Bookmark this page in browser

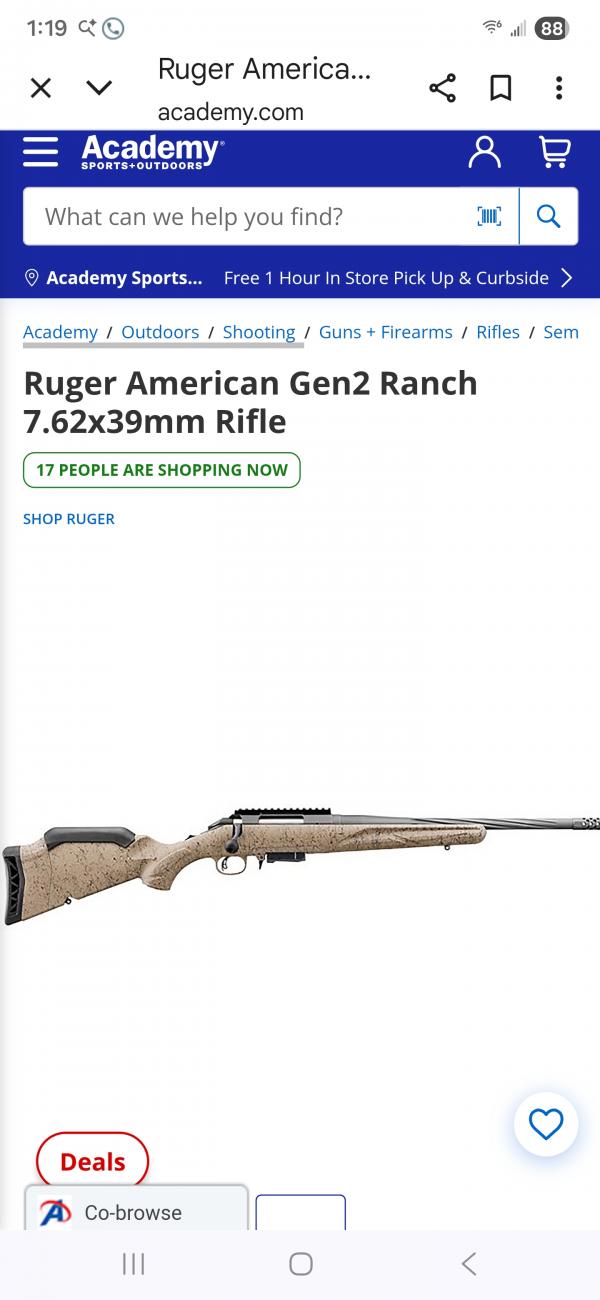[x=501, y=88]
